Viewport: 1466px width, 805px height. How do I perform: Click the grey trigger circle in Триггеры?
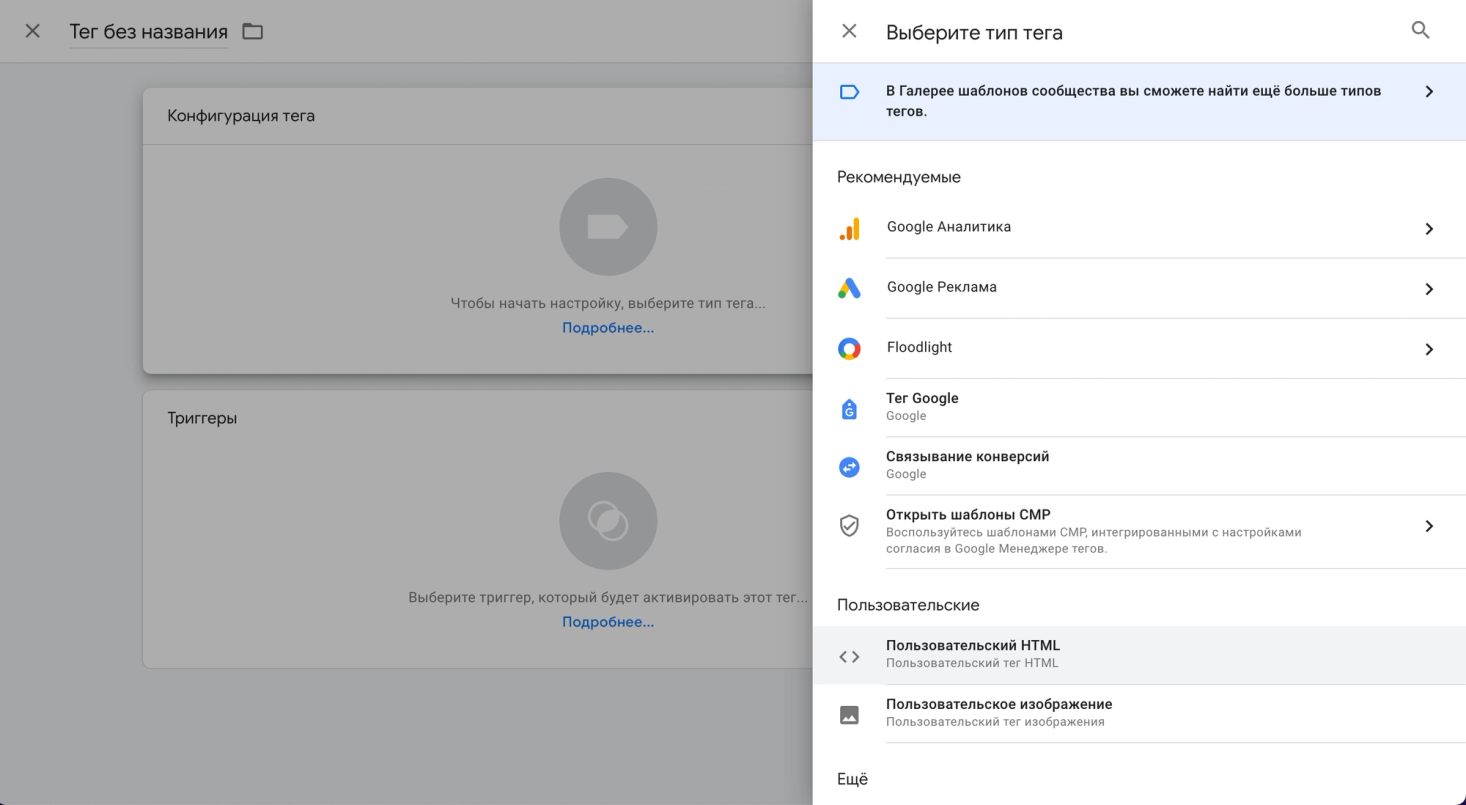point(608,521)
